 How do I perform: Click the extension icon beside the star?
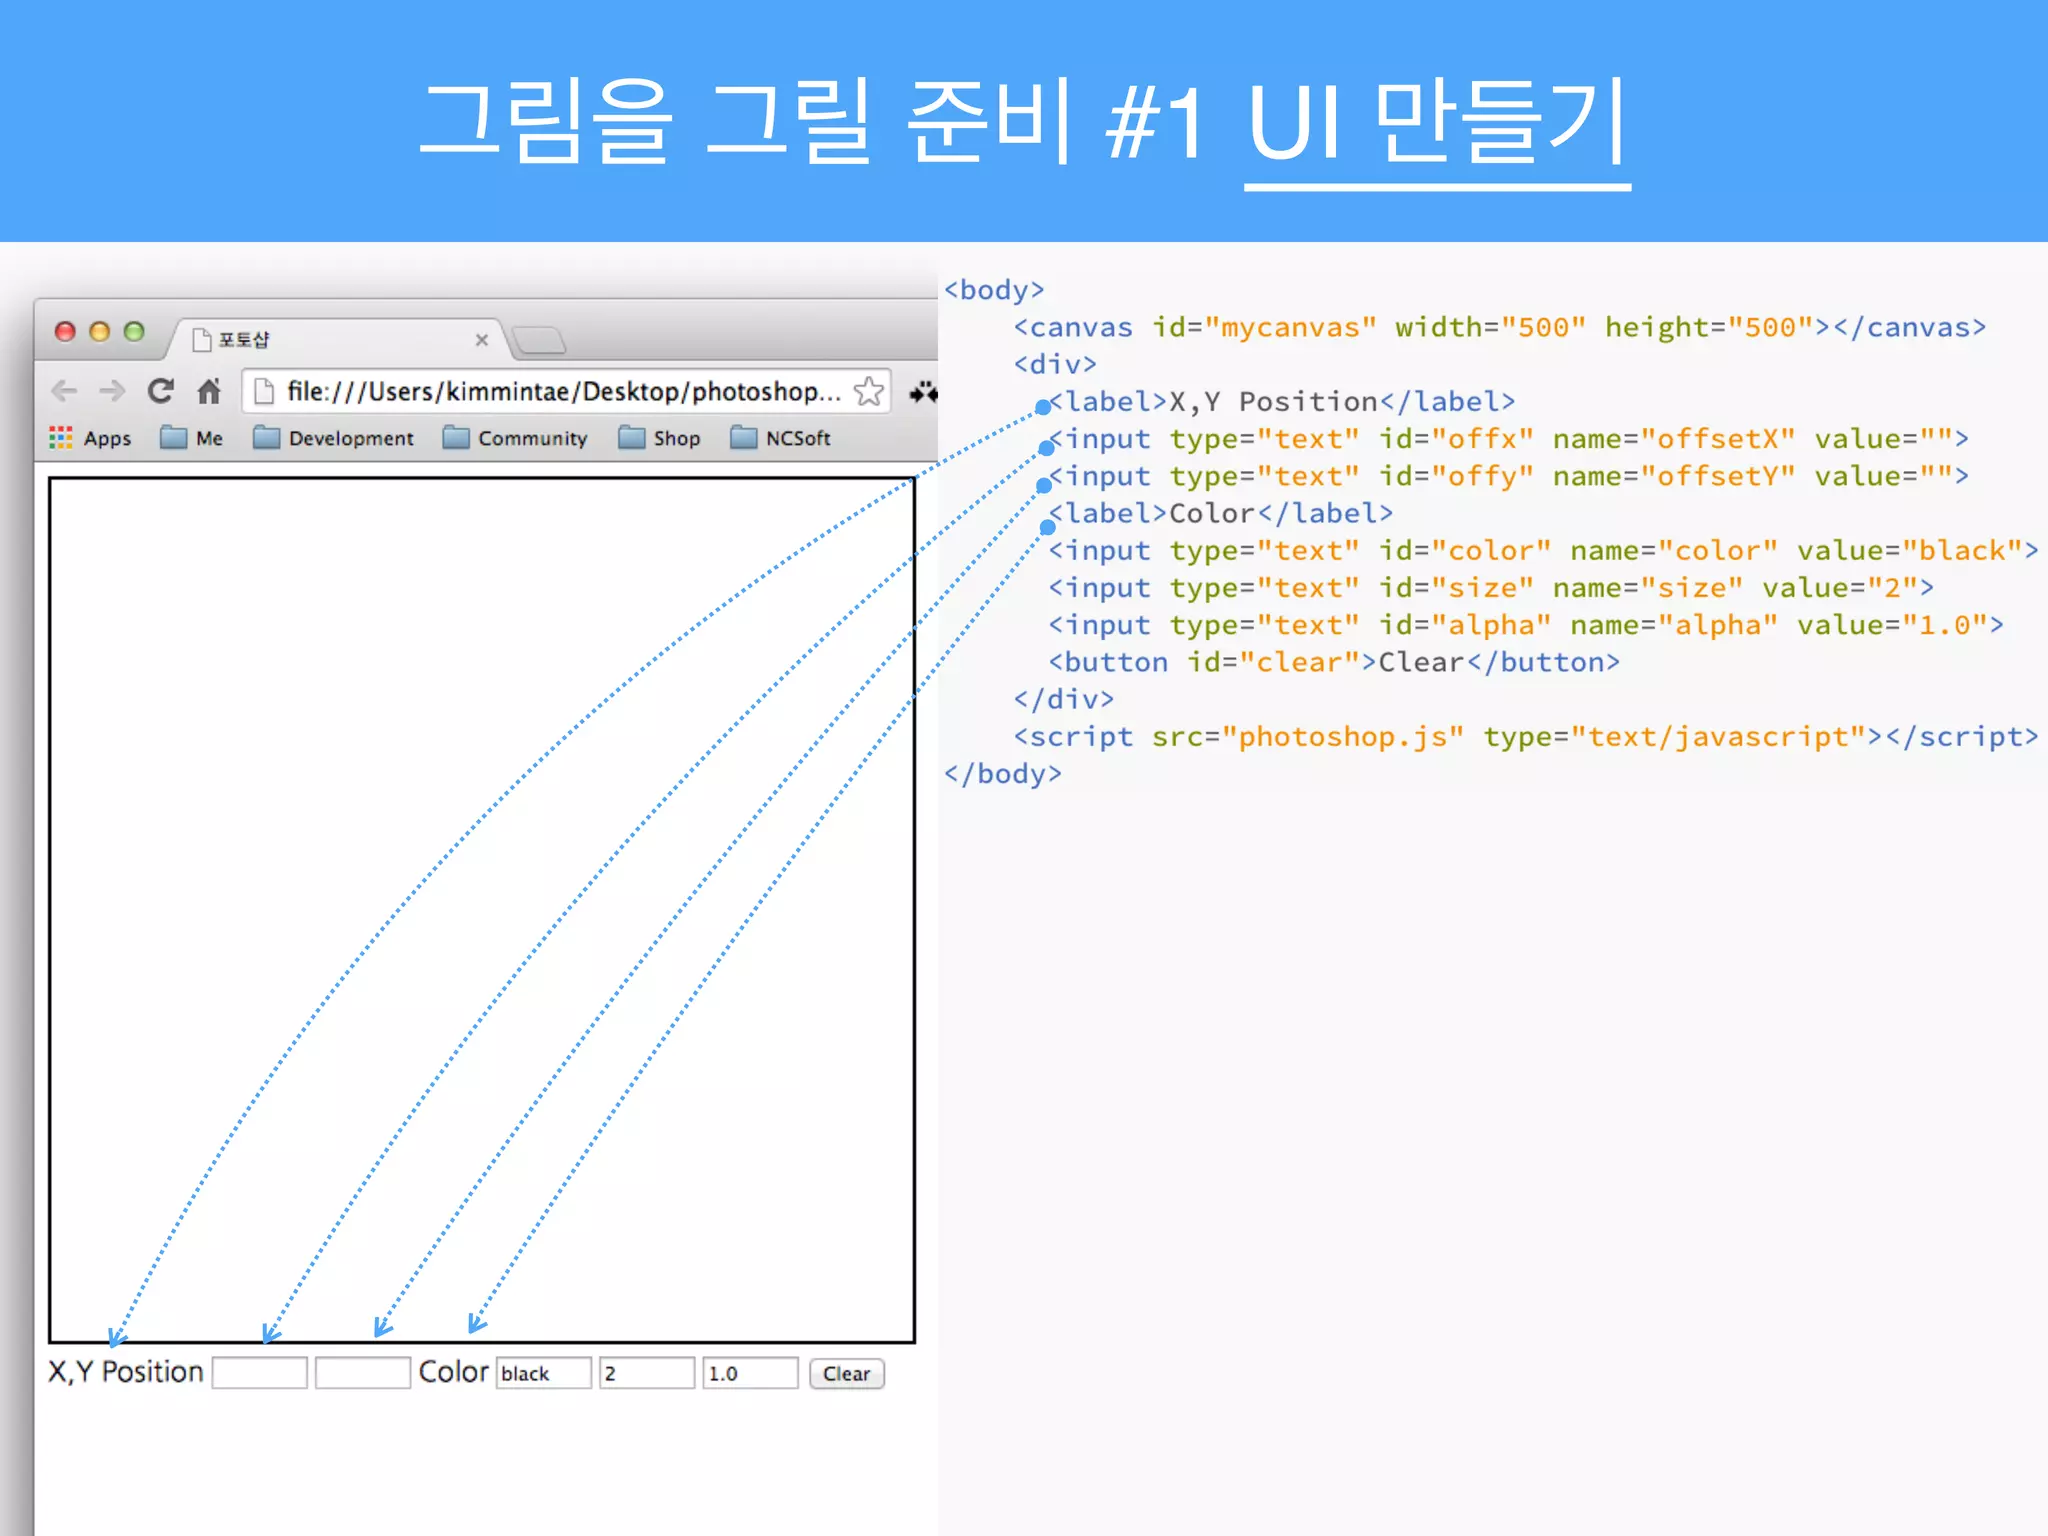pyautogui.click(x=922, y=392)
